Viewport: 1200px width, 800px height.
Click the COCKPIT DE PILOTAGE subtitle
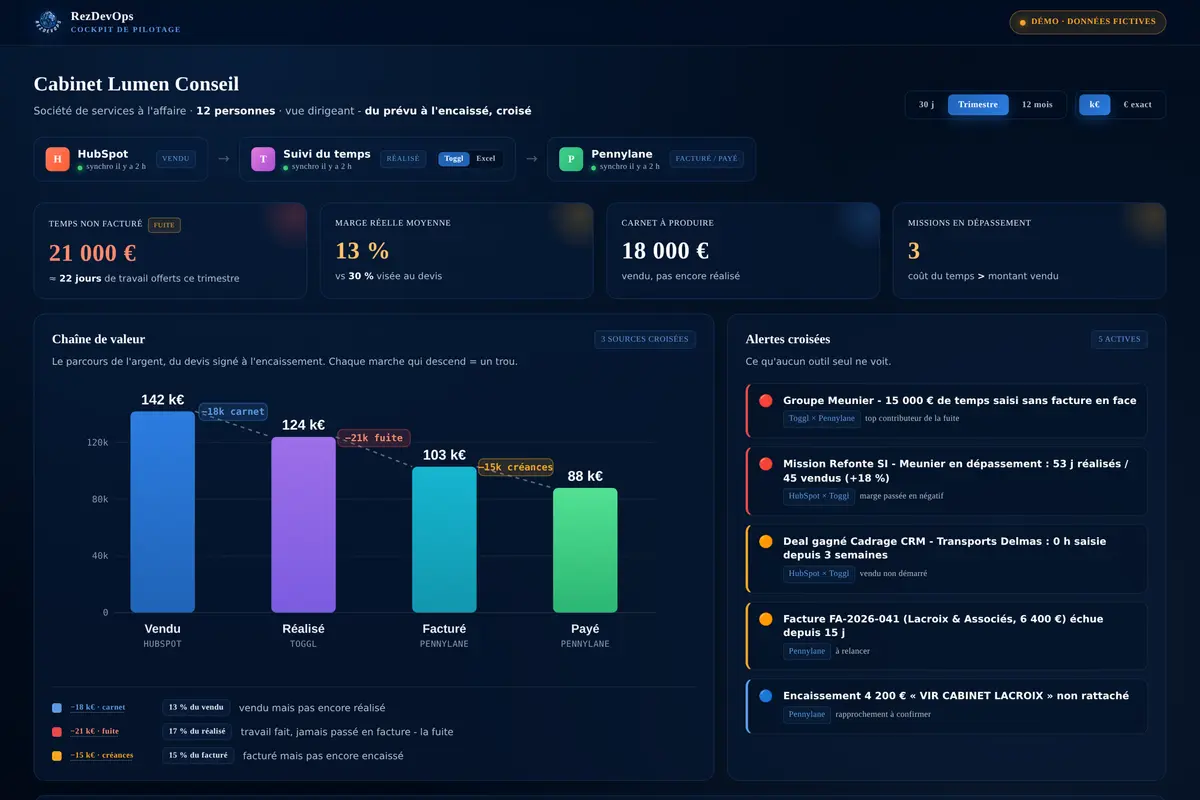point(125,30)
